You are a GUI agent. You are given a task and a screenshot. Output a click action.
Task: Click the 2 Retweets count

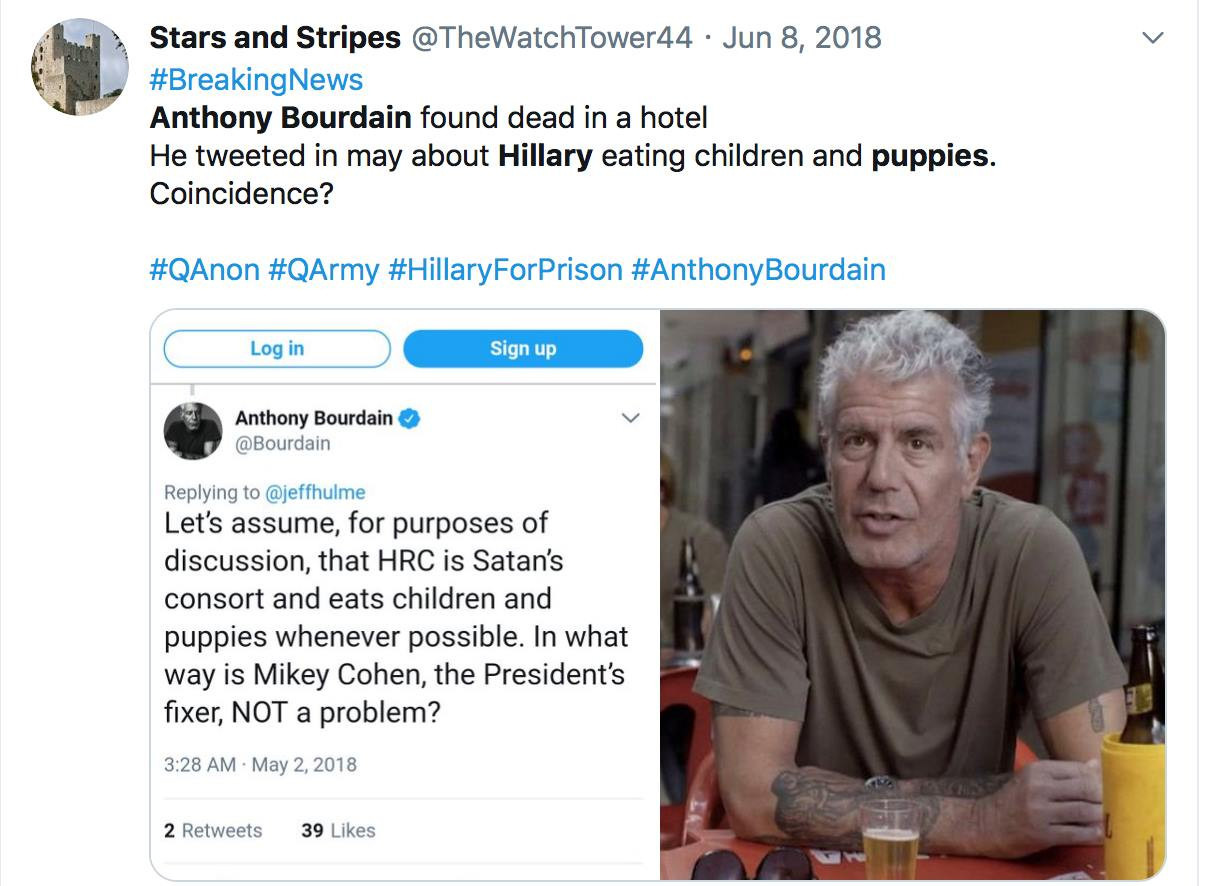[213, 830]
